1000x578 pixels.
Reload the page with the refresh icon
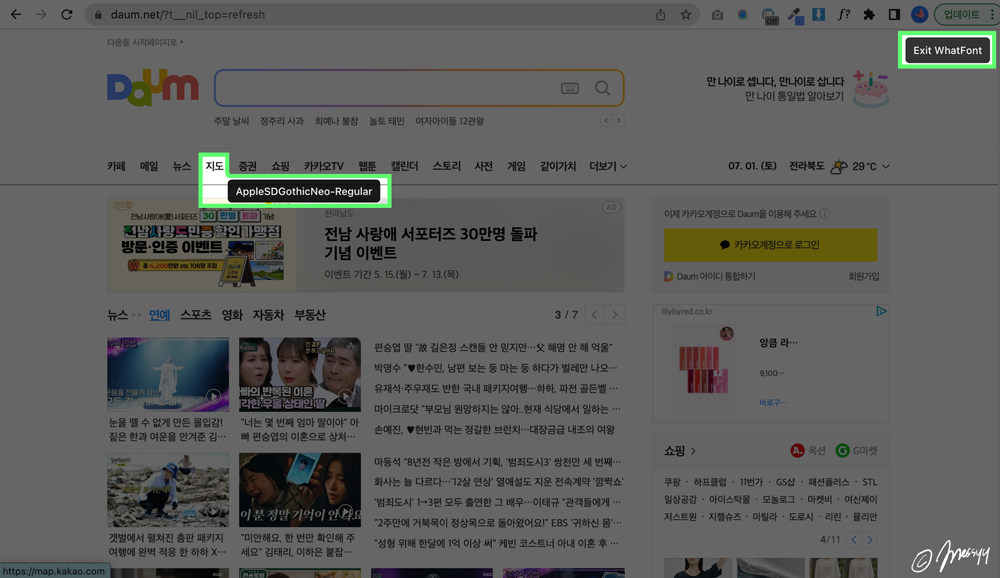(x=67, y=14)
